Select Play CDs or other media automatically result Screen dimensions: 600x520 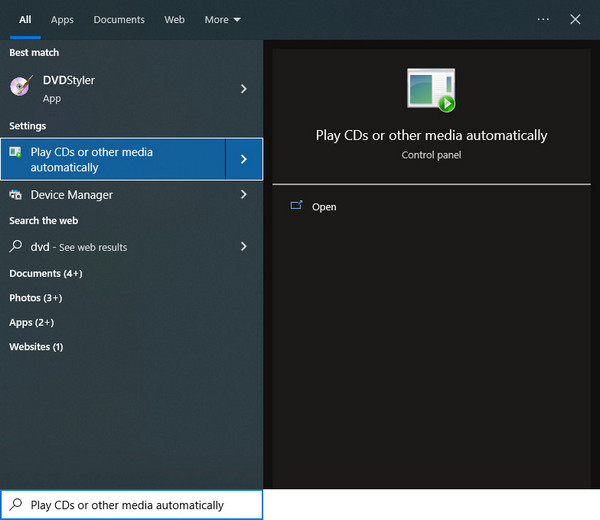point(113,159)
